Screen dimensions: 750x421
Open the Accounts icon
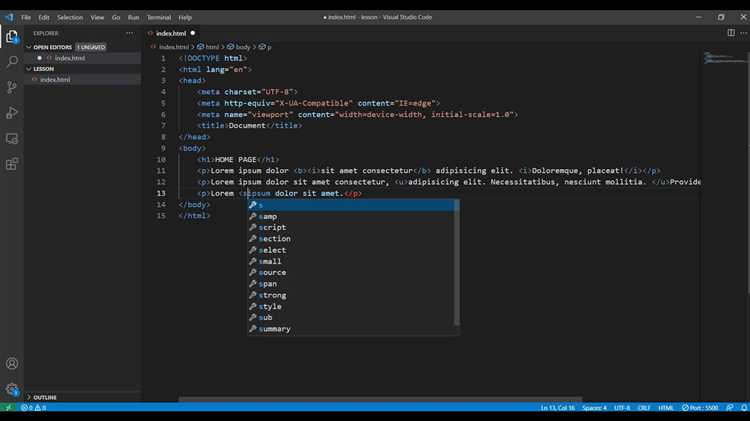click(12, 364)
